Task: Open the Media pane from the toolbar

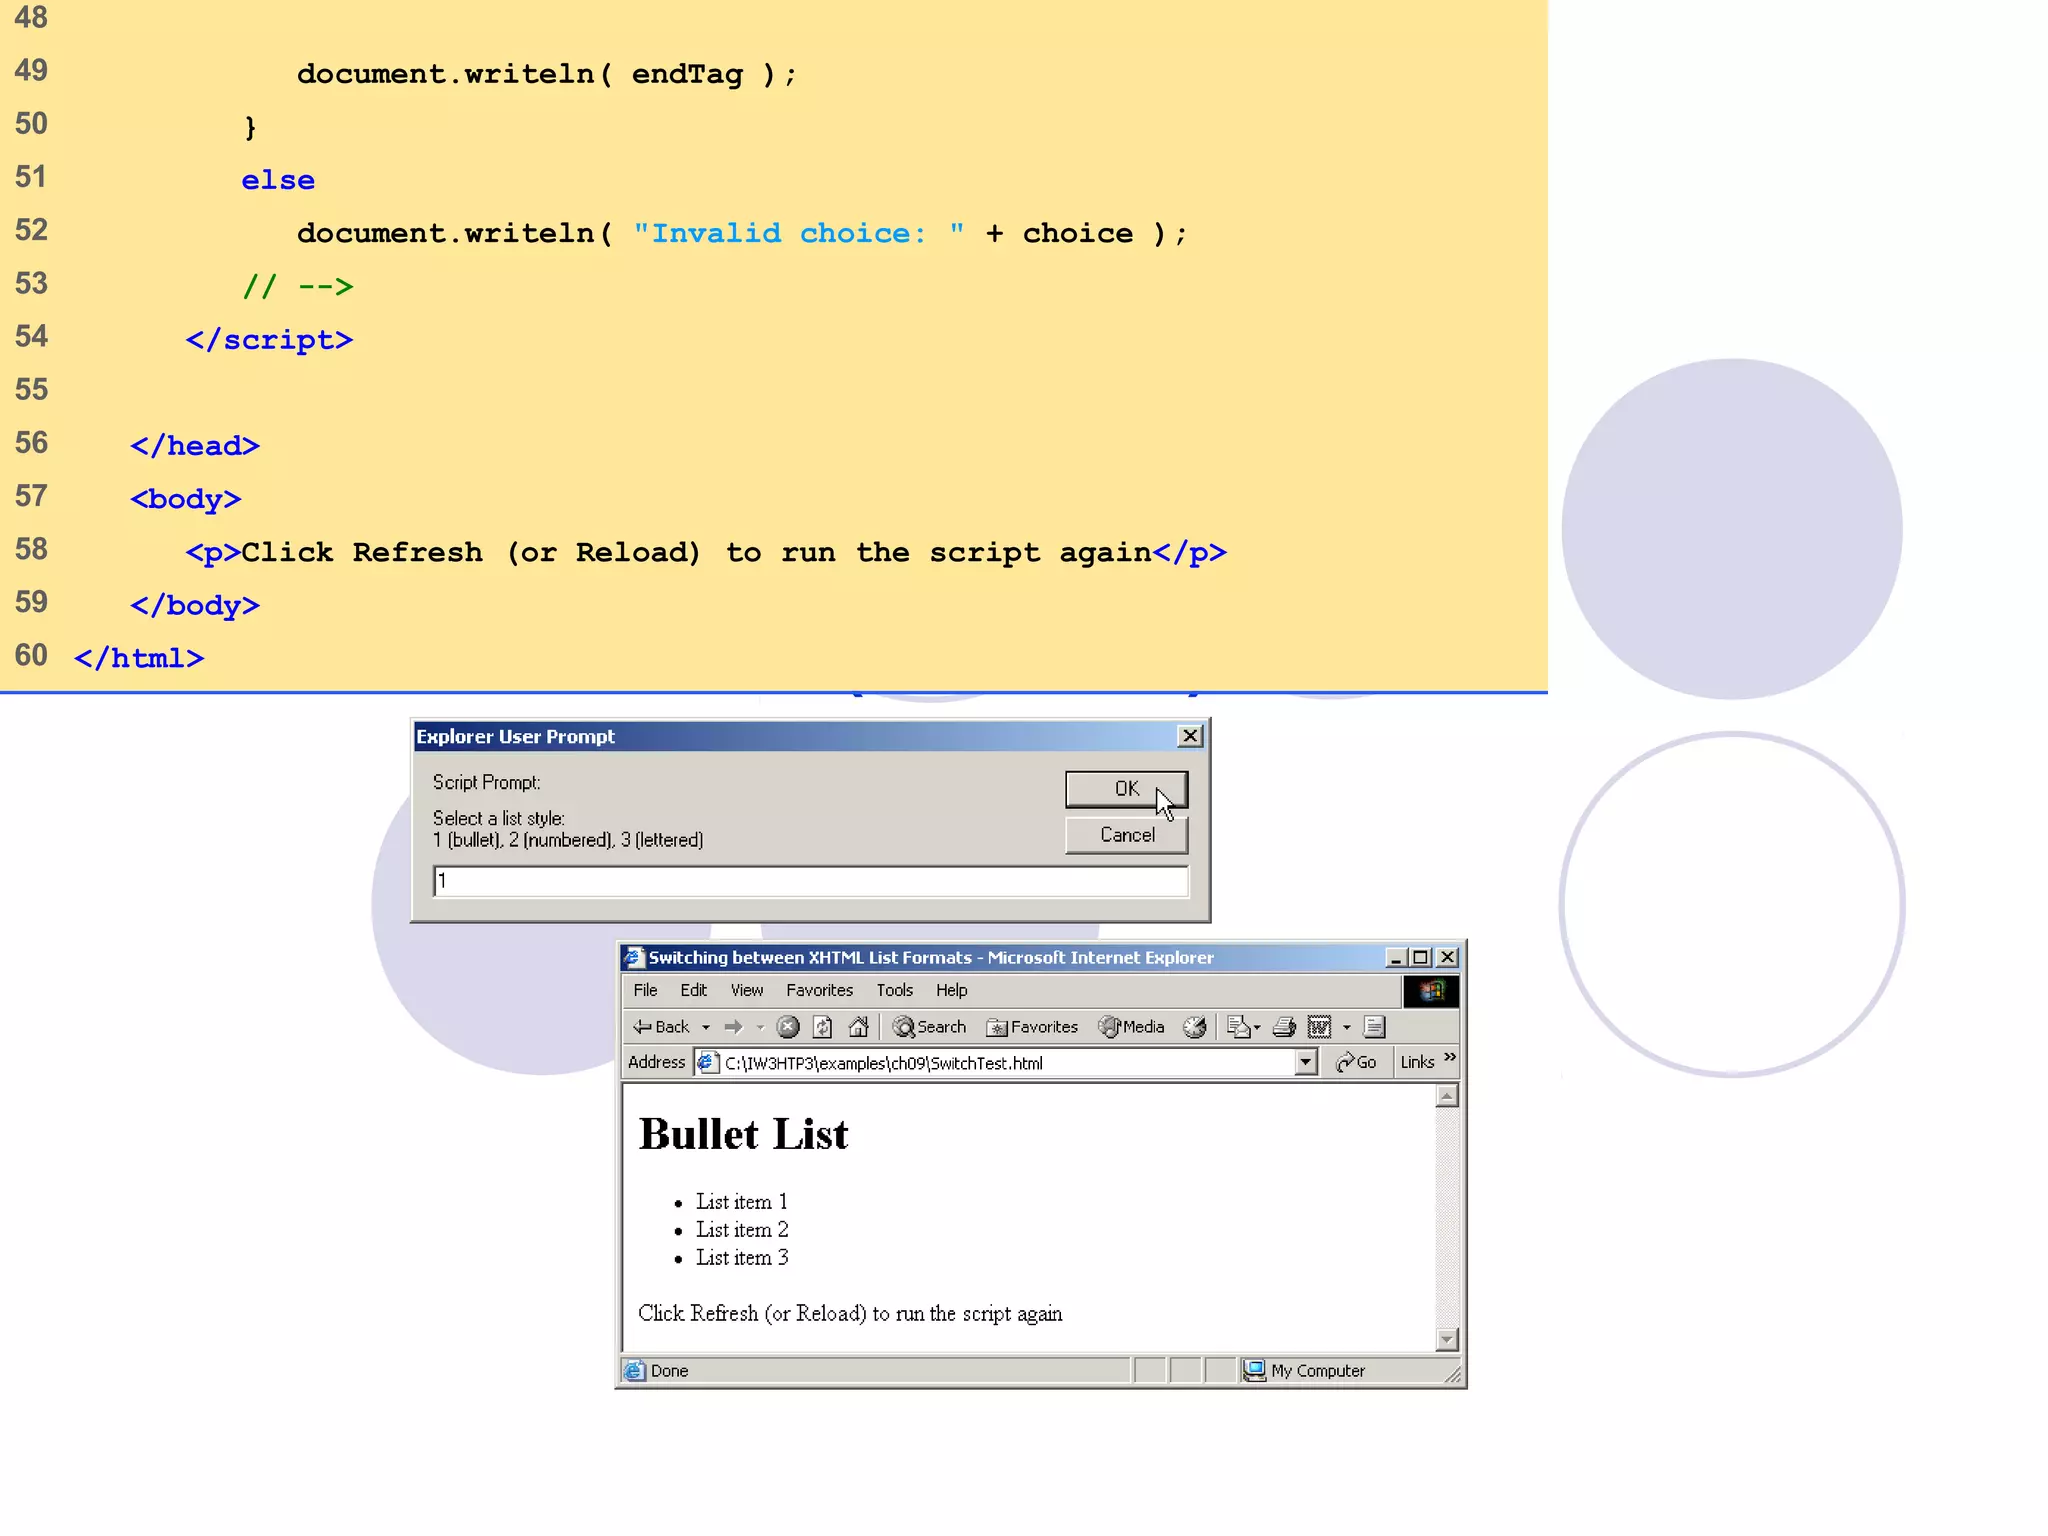Action: coord(1132,1027)
